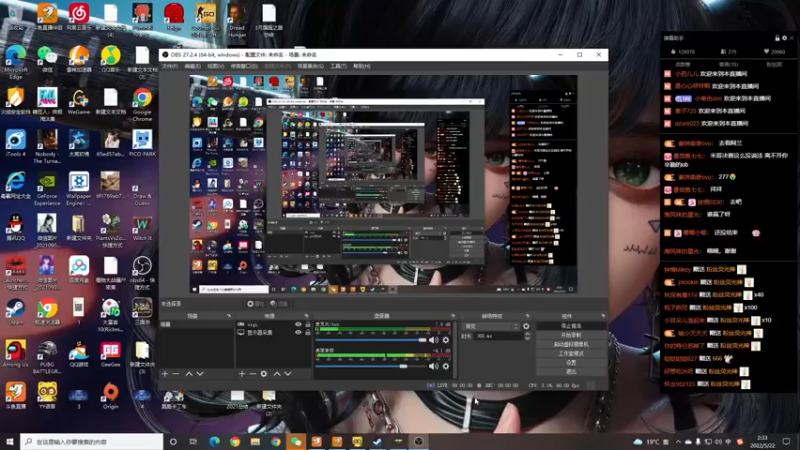Open the 编辑 Edit menu in OBS
Viewport: 800px width, 450px height.
pos(192,66)
